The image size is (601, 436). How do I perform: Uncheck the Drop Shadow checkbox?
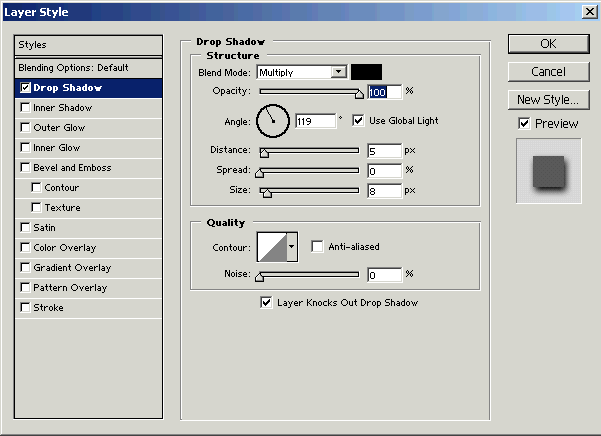tap(25, 88)
